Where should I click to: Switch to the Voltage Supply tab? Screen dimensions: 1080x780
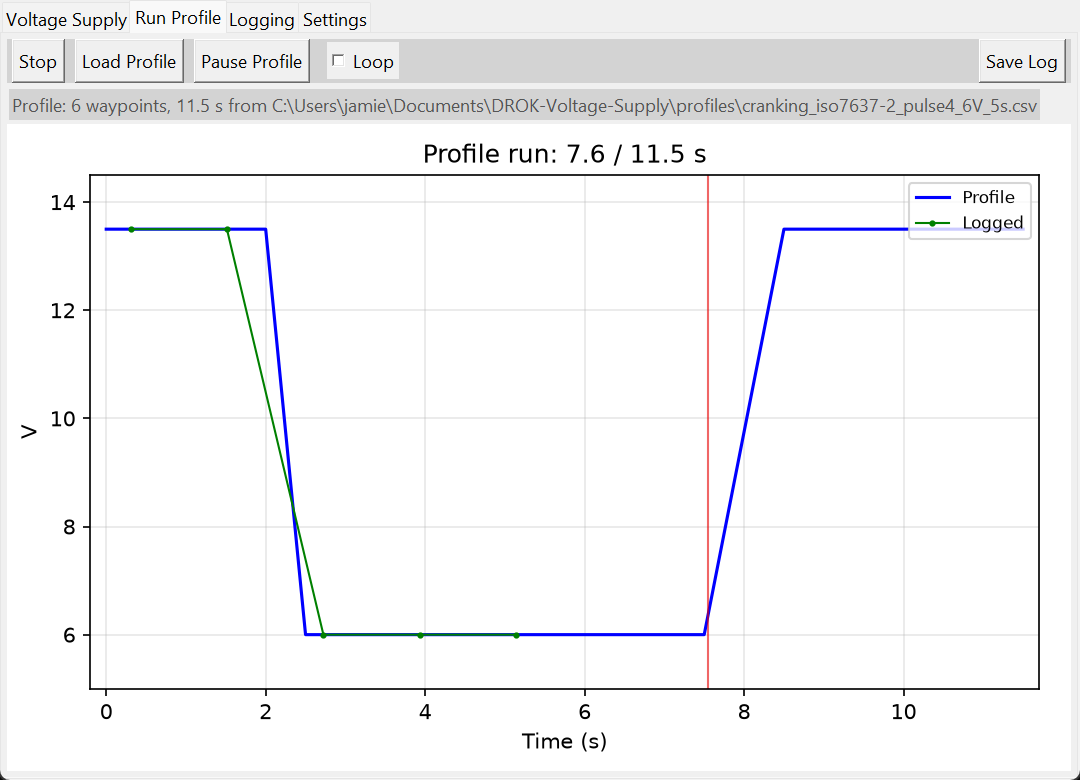(66, 19)
